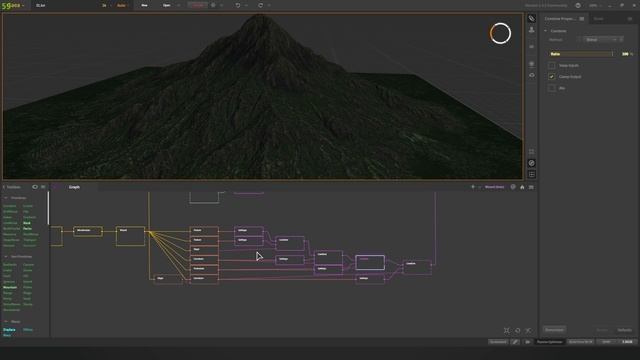Screen dimensions: 640x360
Task: Select Mountain in the Toolbox list
Action: (10, 287)
